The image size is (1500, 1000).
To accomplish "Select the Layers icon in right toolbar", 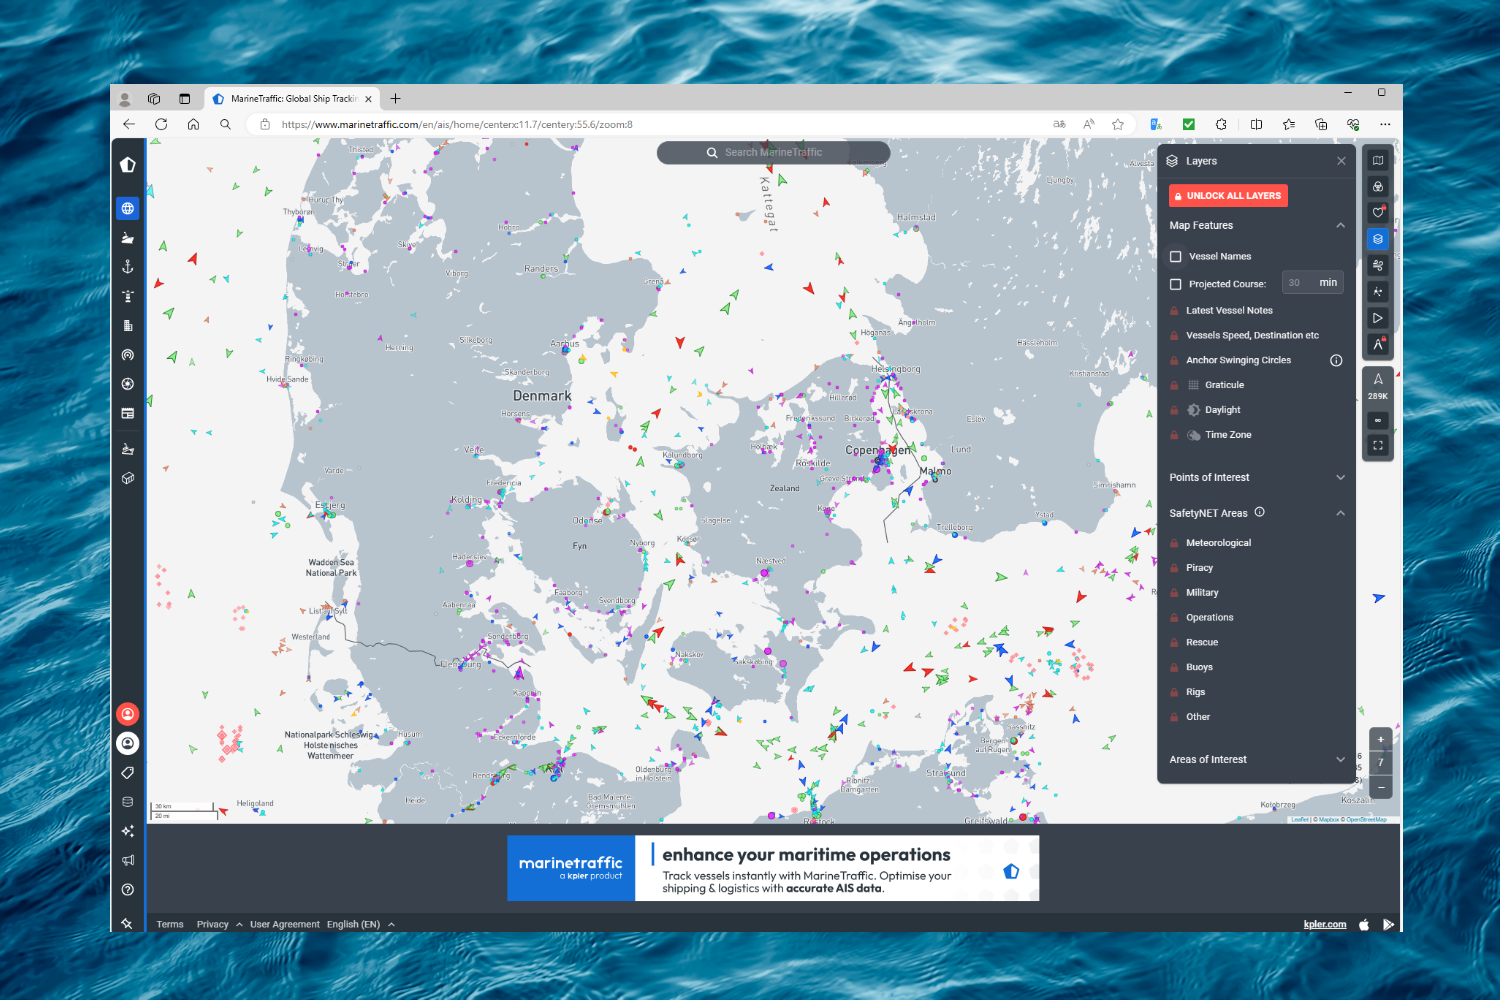I will coord(1378,238).
